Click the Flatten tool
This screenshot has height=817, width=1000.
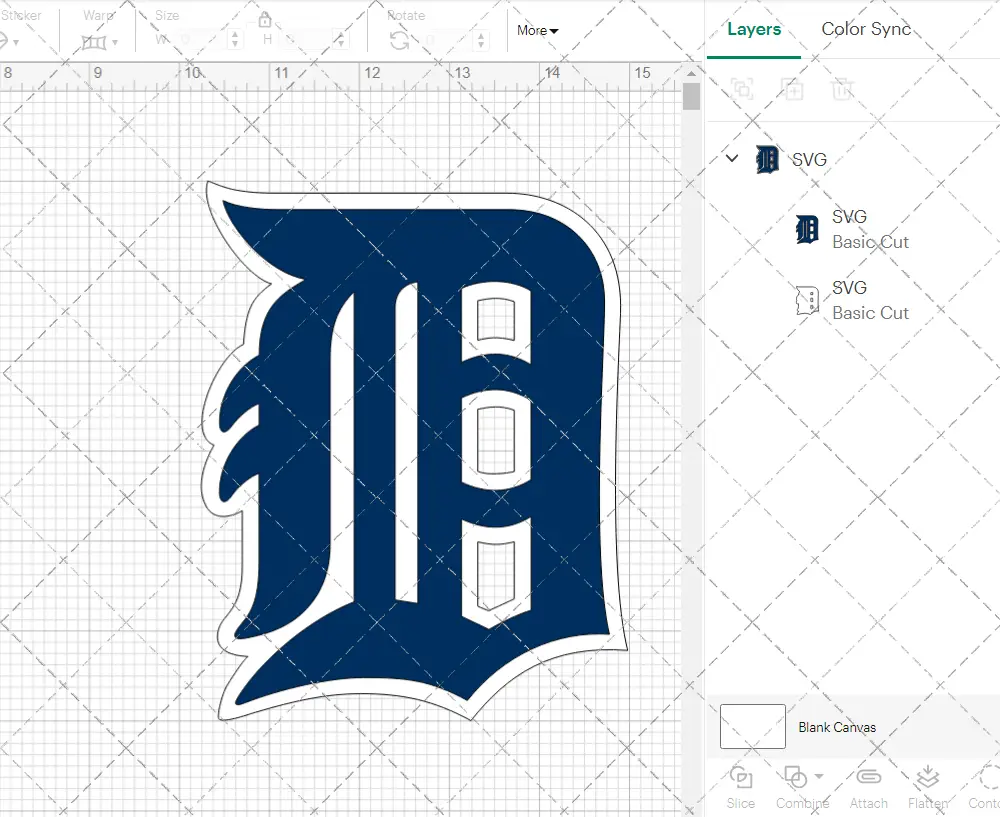[928, 788]
